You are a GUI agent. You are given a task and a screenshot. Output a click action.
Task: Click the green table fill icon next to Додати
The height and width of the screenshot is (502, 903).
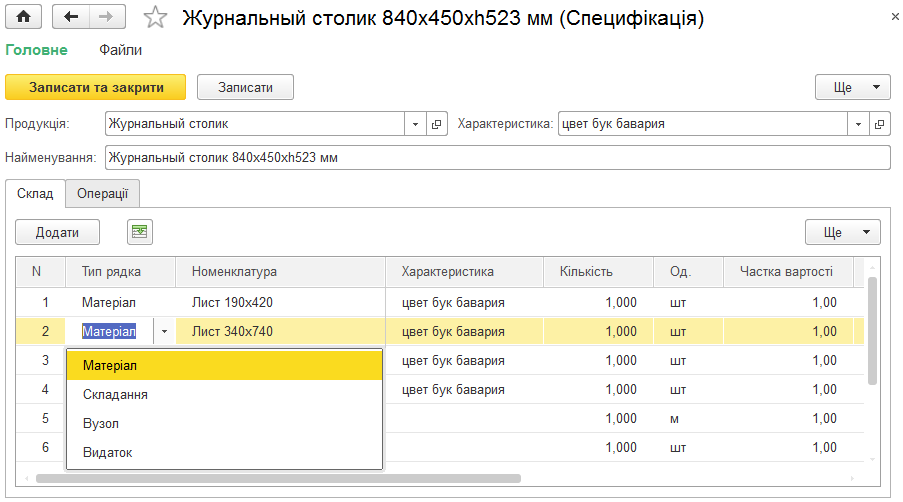click(x=140, y=232)
